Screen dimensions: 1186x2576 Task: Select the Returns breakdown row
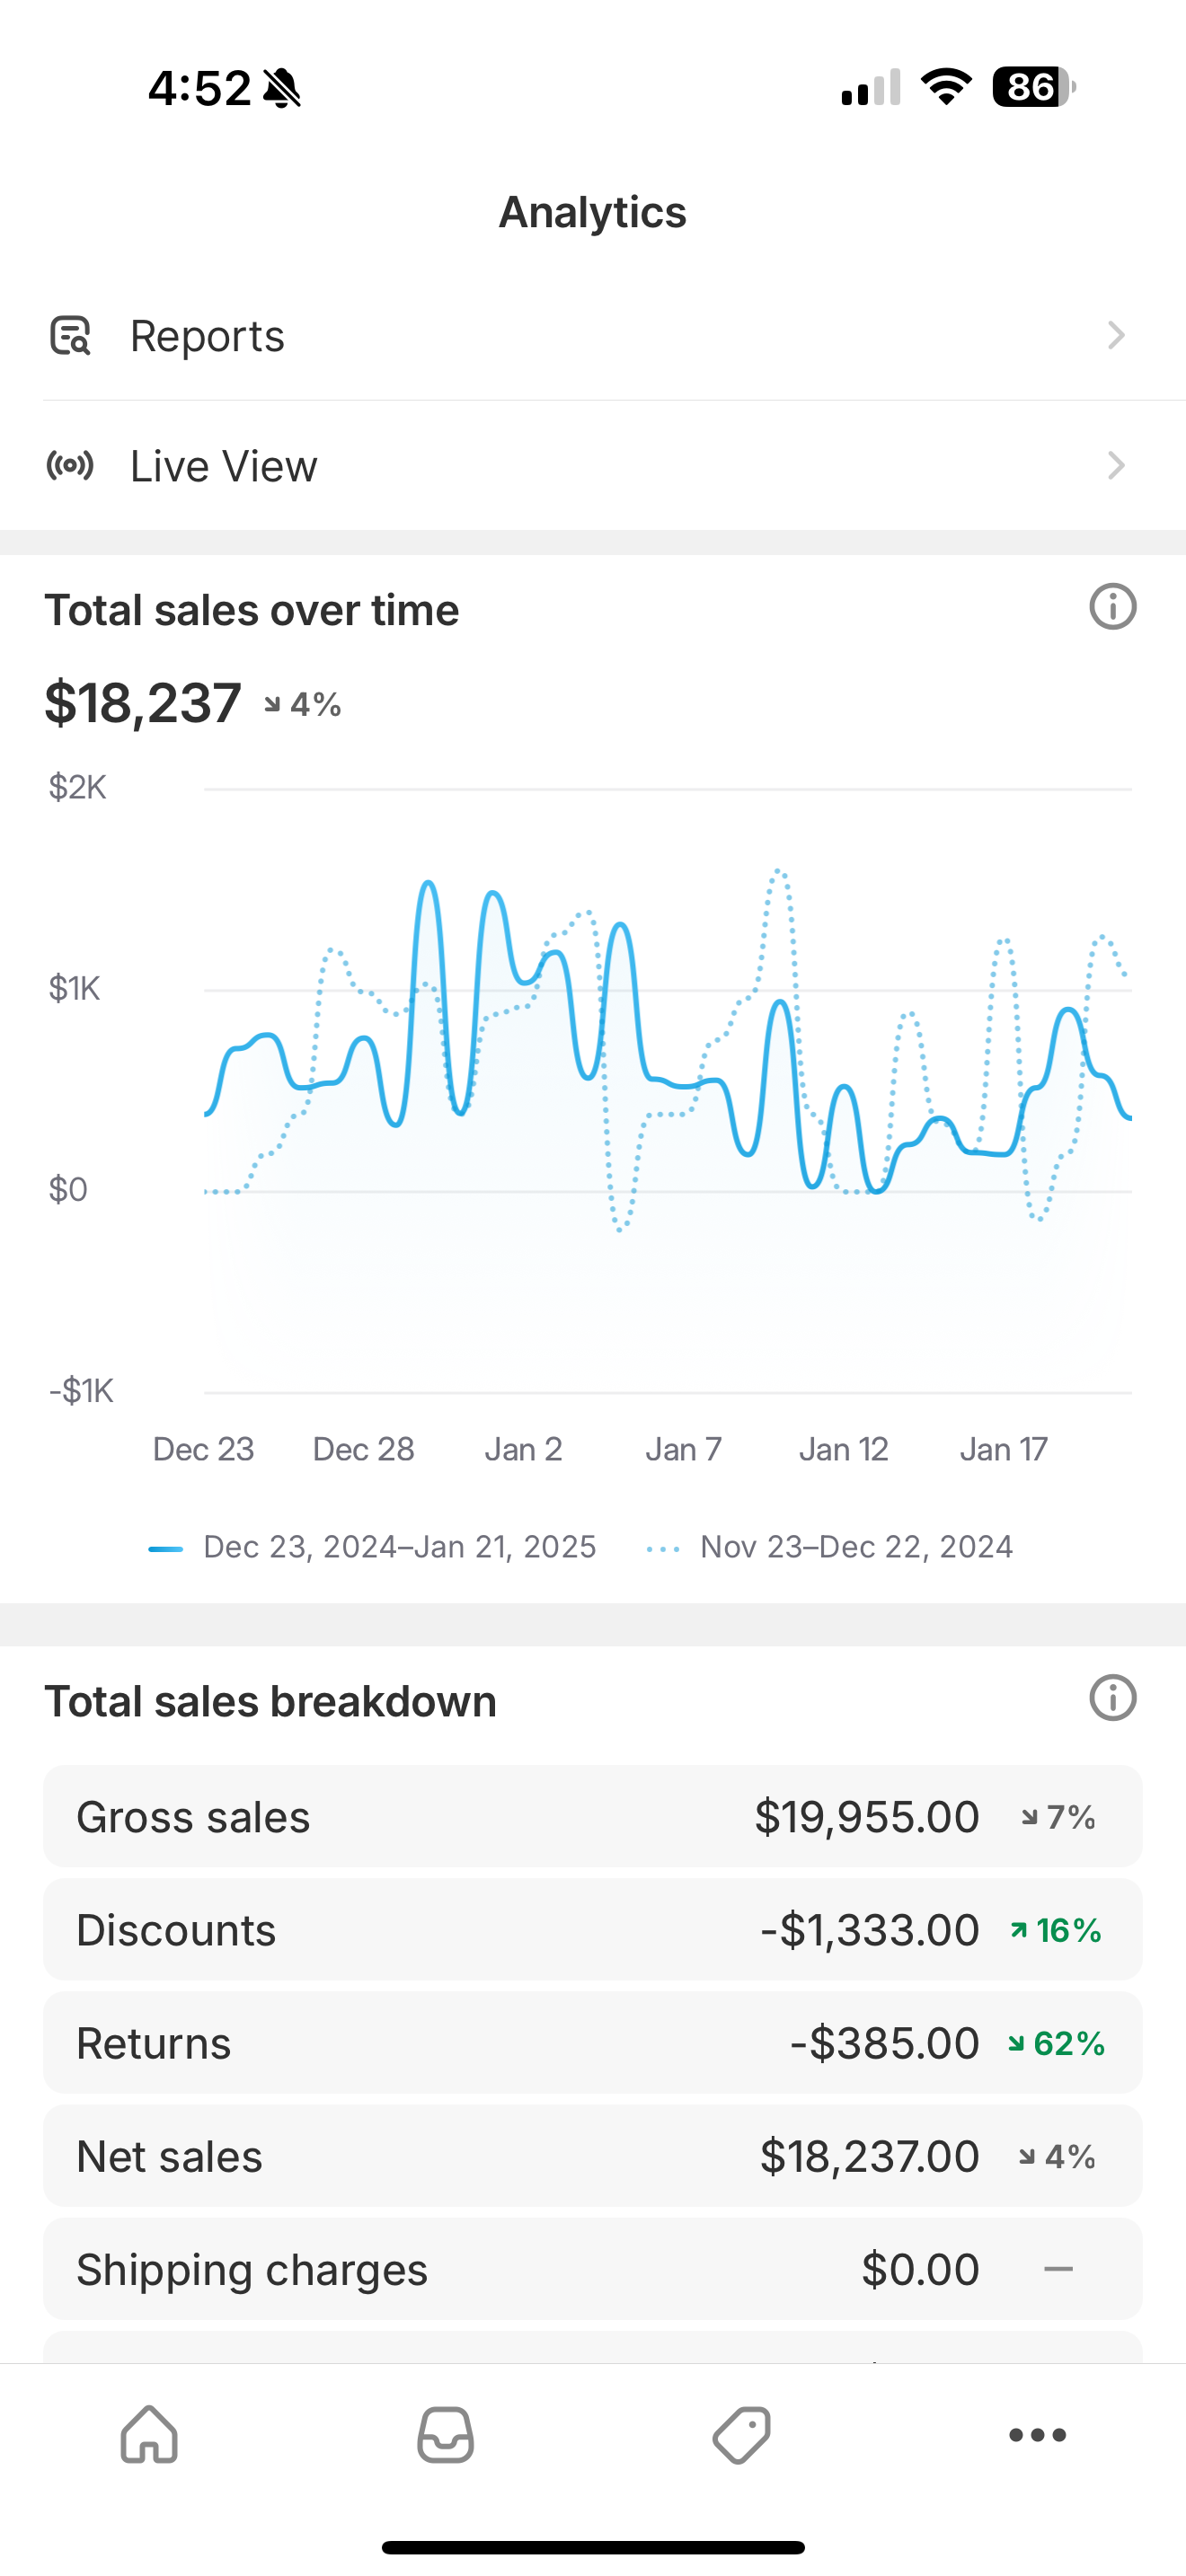(x=592, y=2043)
